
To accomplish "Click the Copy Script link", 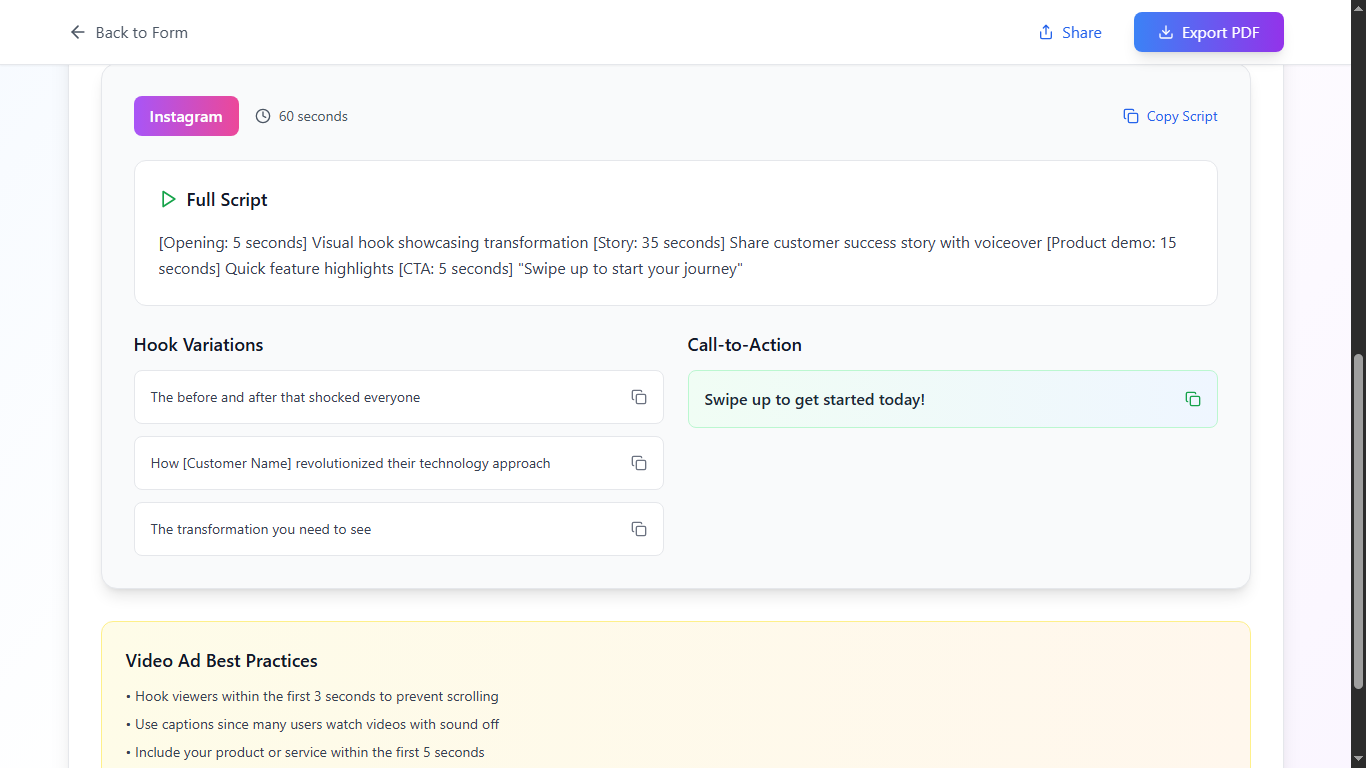I will [1181, 117].
